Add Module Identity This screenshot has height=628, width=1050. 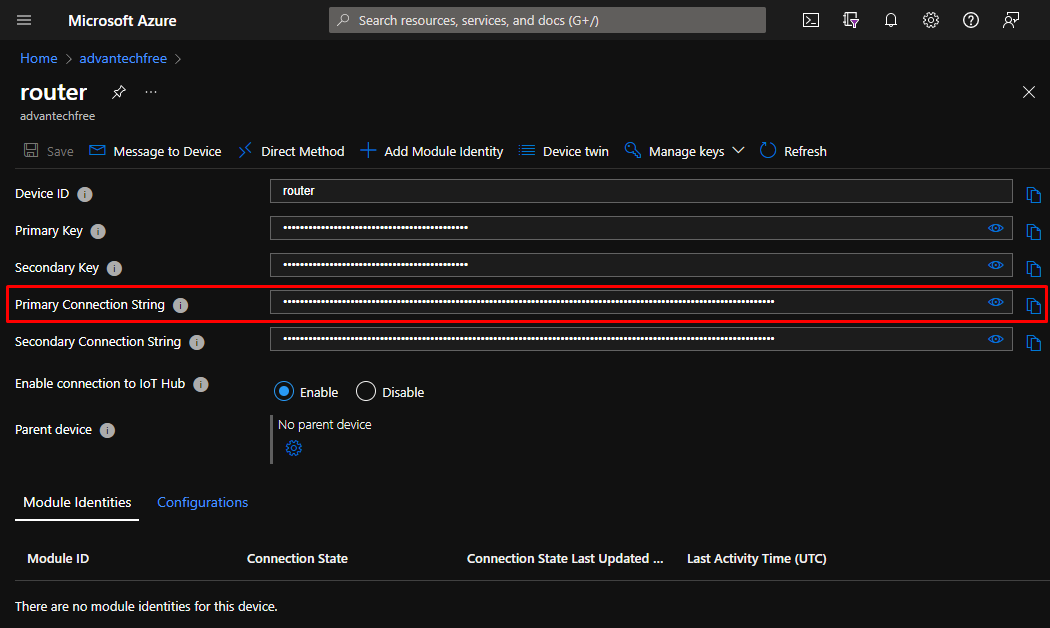[x=431, y=151]
